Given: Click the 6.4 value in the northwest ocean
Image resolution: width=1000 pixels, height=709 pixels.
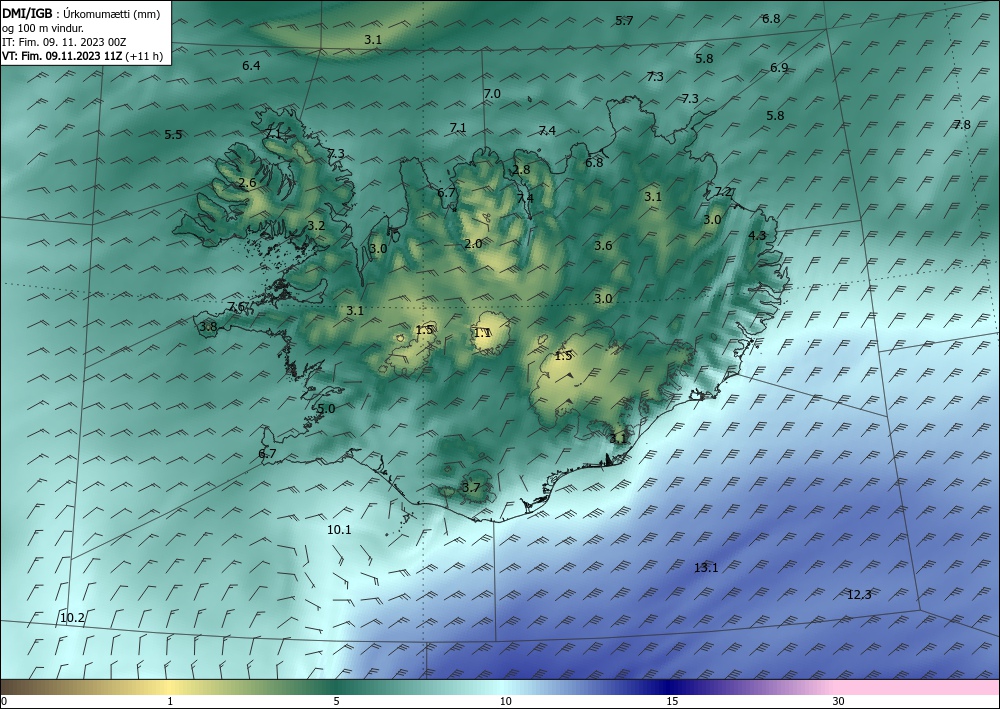Looking at the screenshot, I should click(251, 65).
